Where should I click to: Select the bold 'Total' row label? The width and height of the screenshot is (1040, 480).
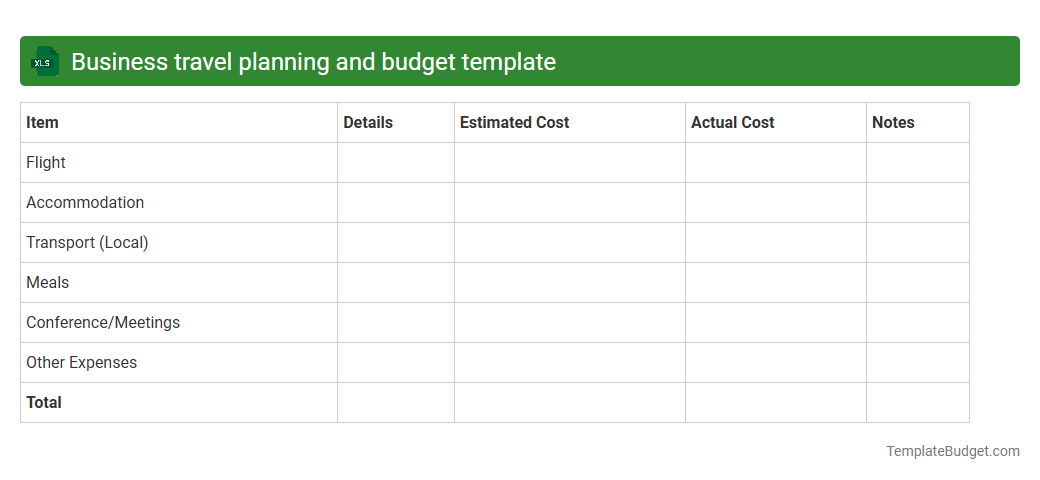pyautogui.click(x=44, y=402)
